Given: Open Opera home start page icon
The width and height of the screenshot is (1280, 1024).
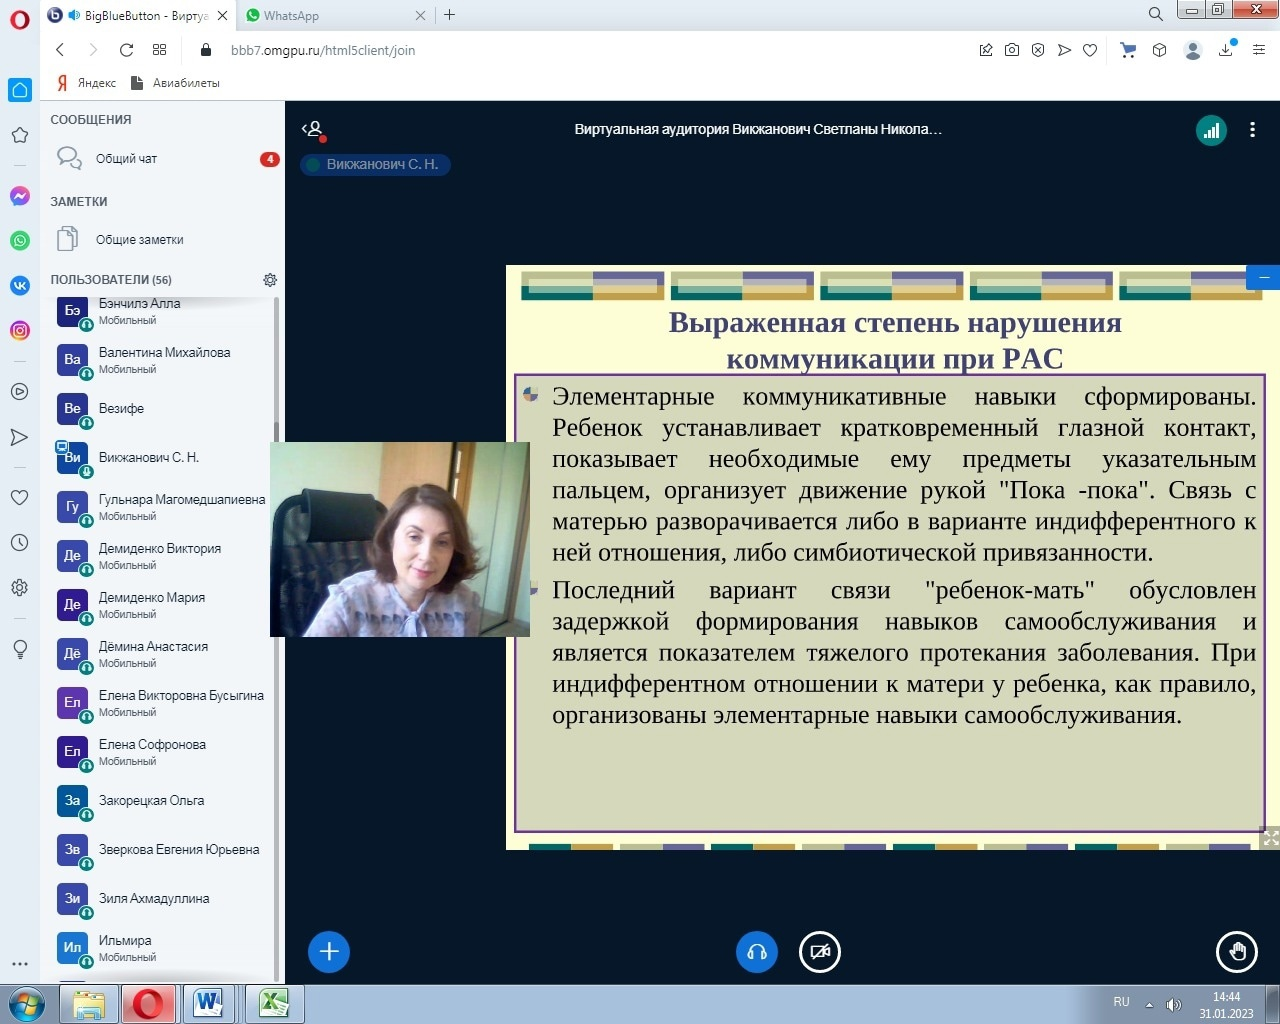Looking at the screenshot, I should pos(20,90).
